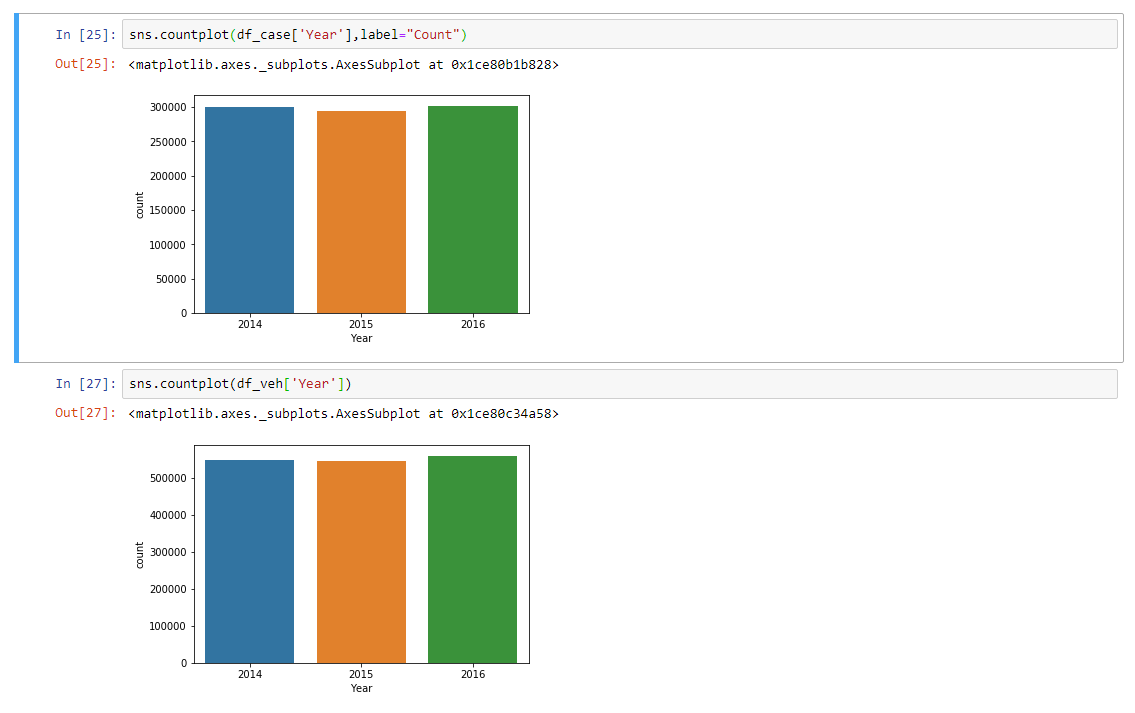This screenshot has width=1135, height=713.
Task: Click the 2016 x-axis label in second chart
Action: tap(473, 674)
